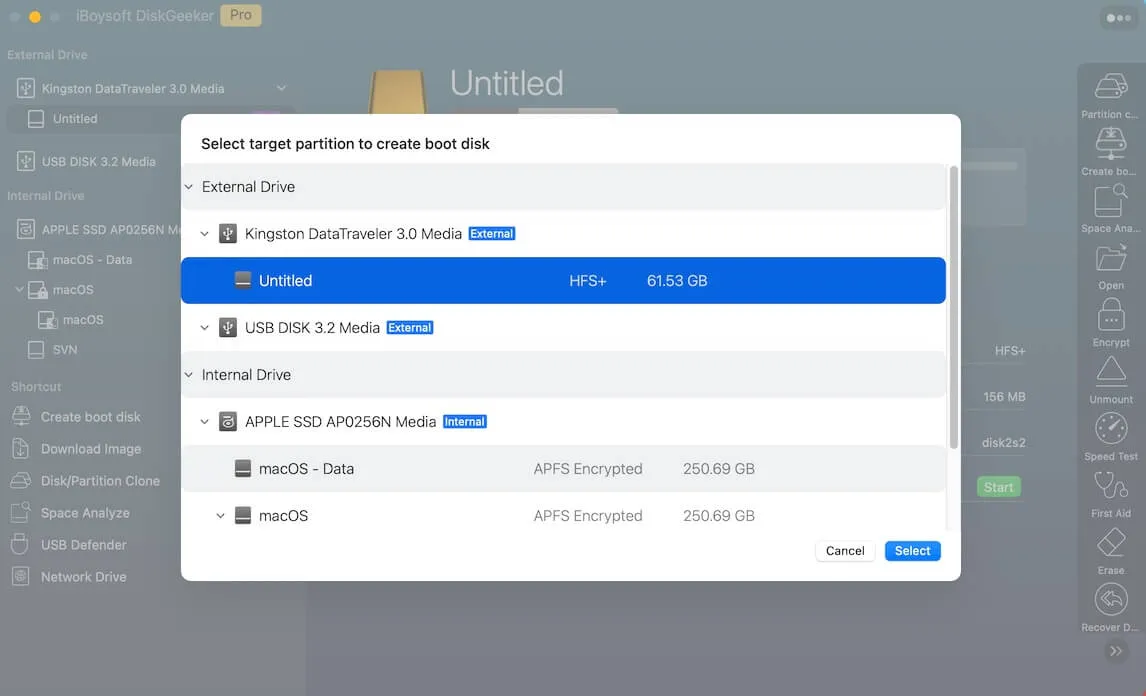Click the Internal badge next to APPLE SSD
This screenshot has width=1146, height=696.
465,422
